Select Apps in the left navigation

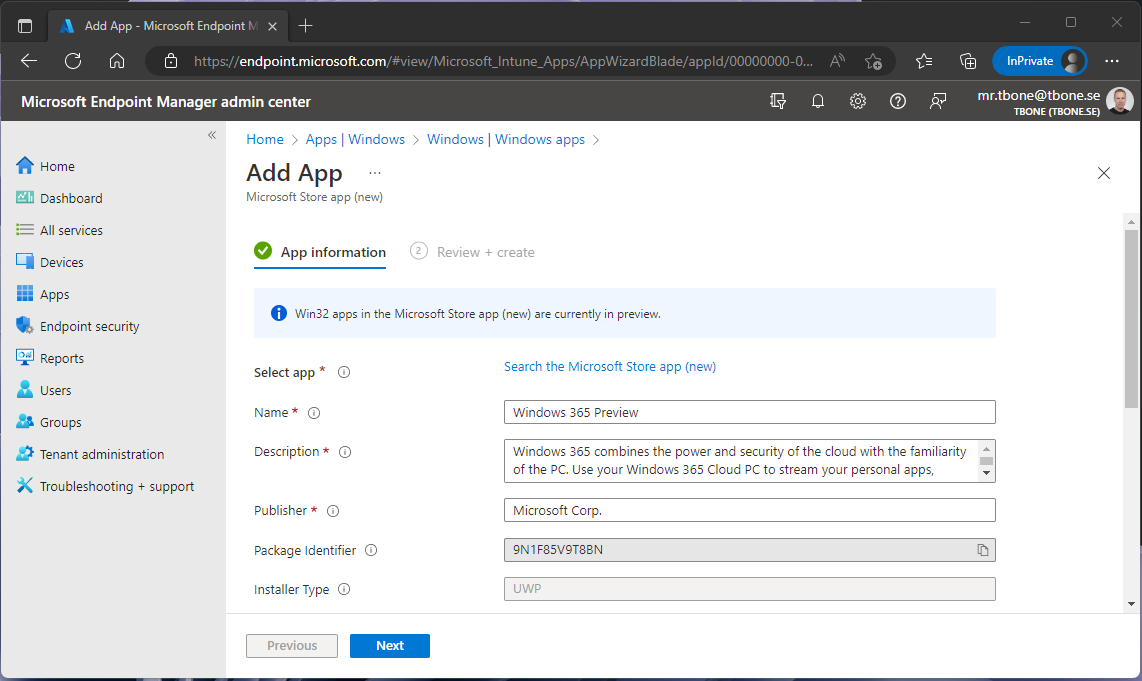point(55,293)
